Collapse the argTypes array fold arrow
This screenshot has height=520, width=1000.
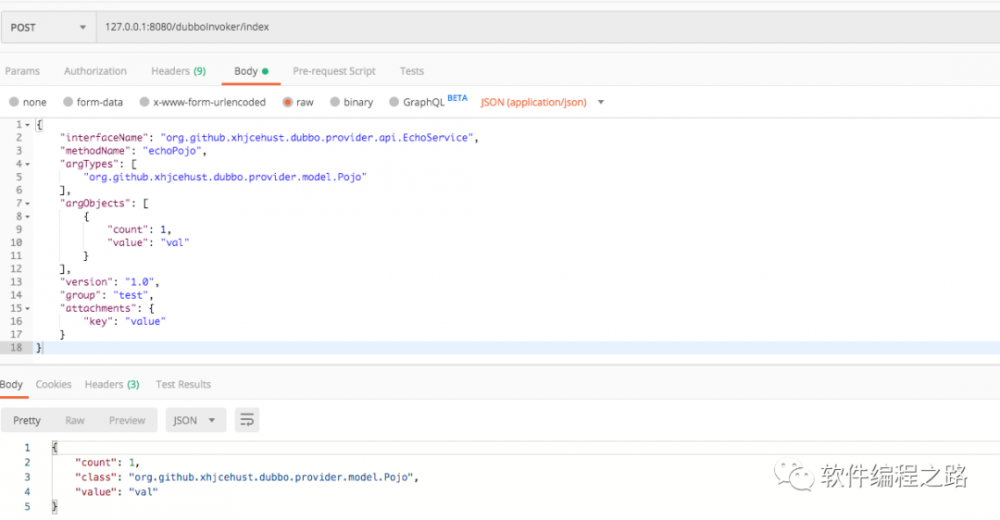27,165
